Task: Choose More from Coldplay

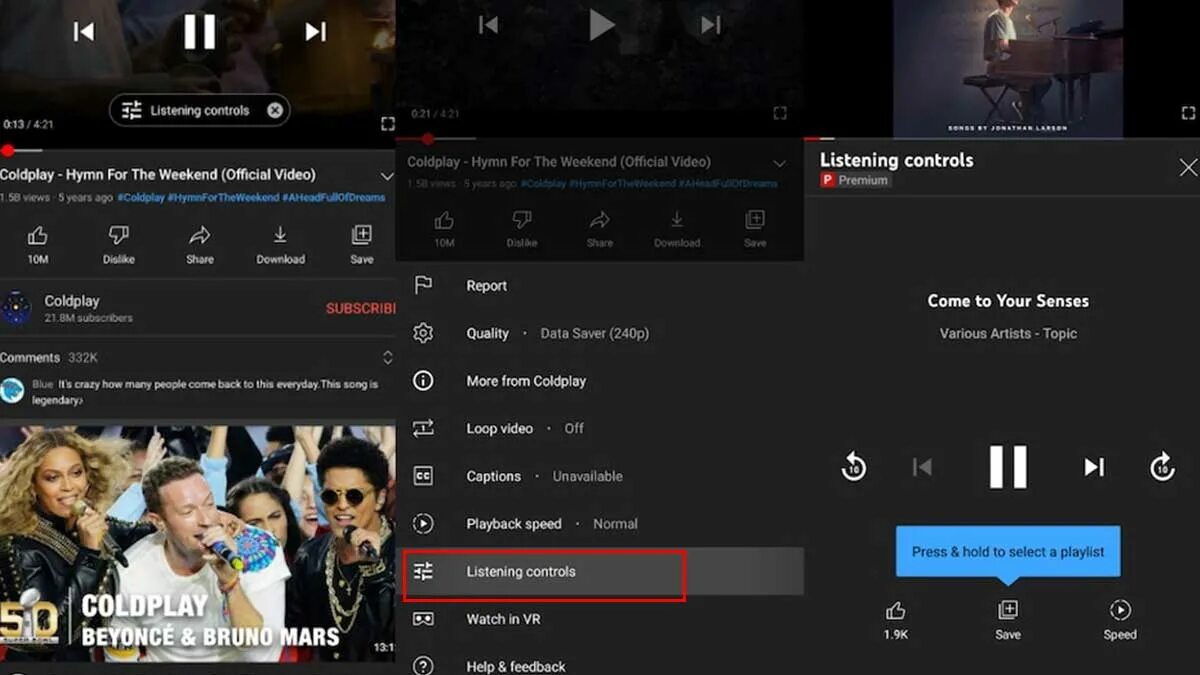Action: (x=600, y=381)
